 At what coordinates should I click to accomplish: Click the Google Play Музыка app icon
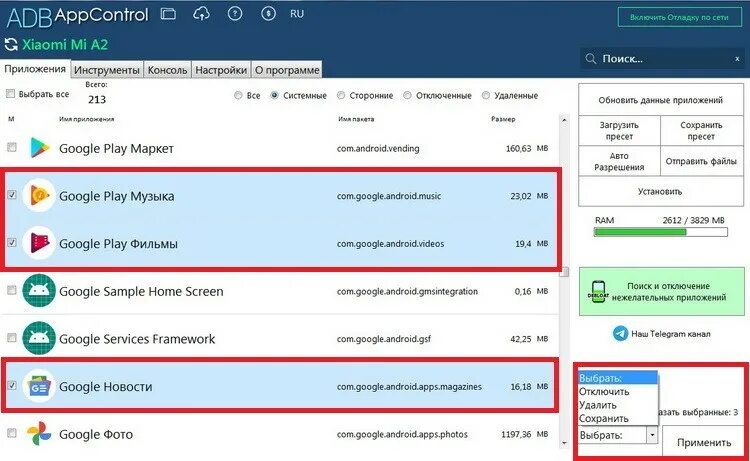pyautogui.click(x=39, y=196)
